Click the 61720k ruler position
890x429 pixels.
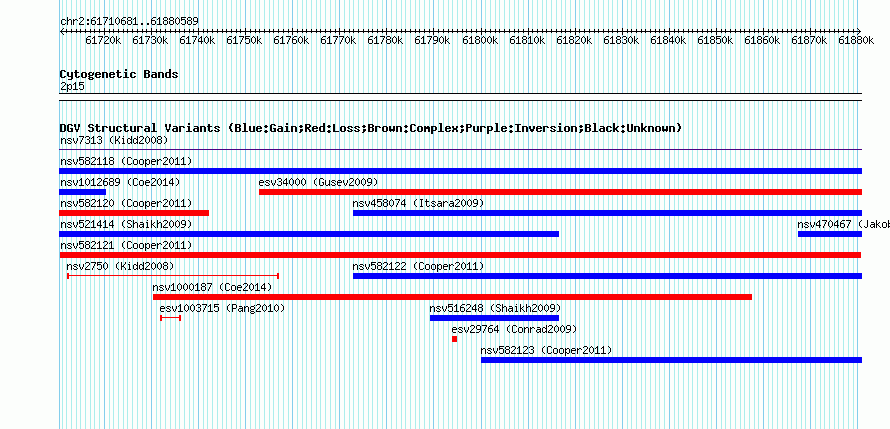[x=103, y=40]
